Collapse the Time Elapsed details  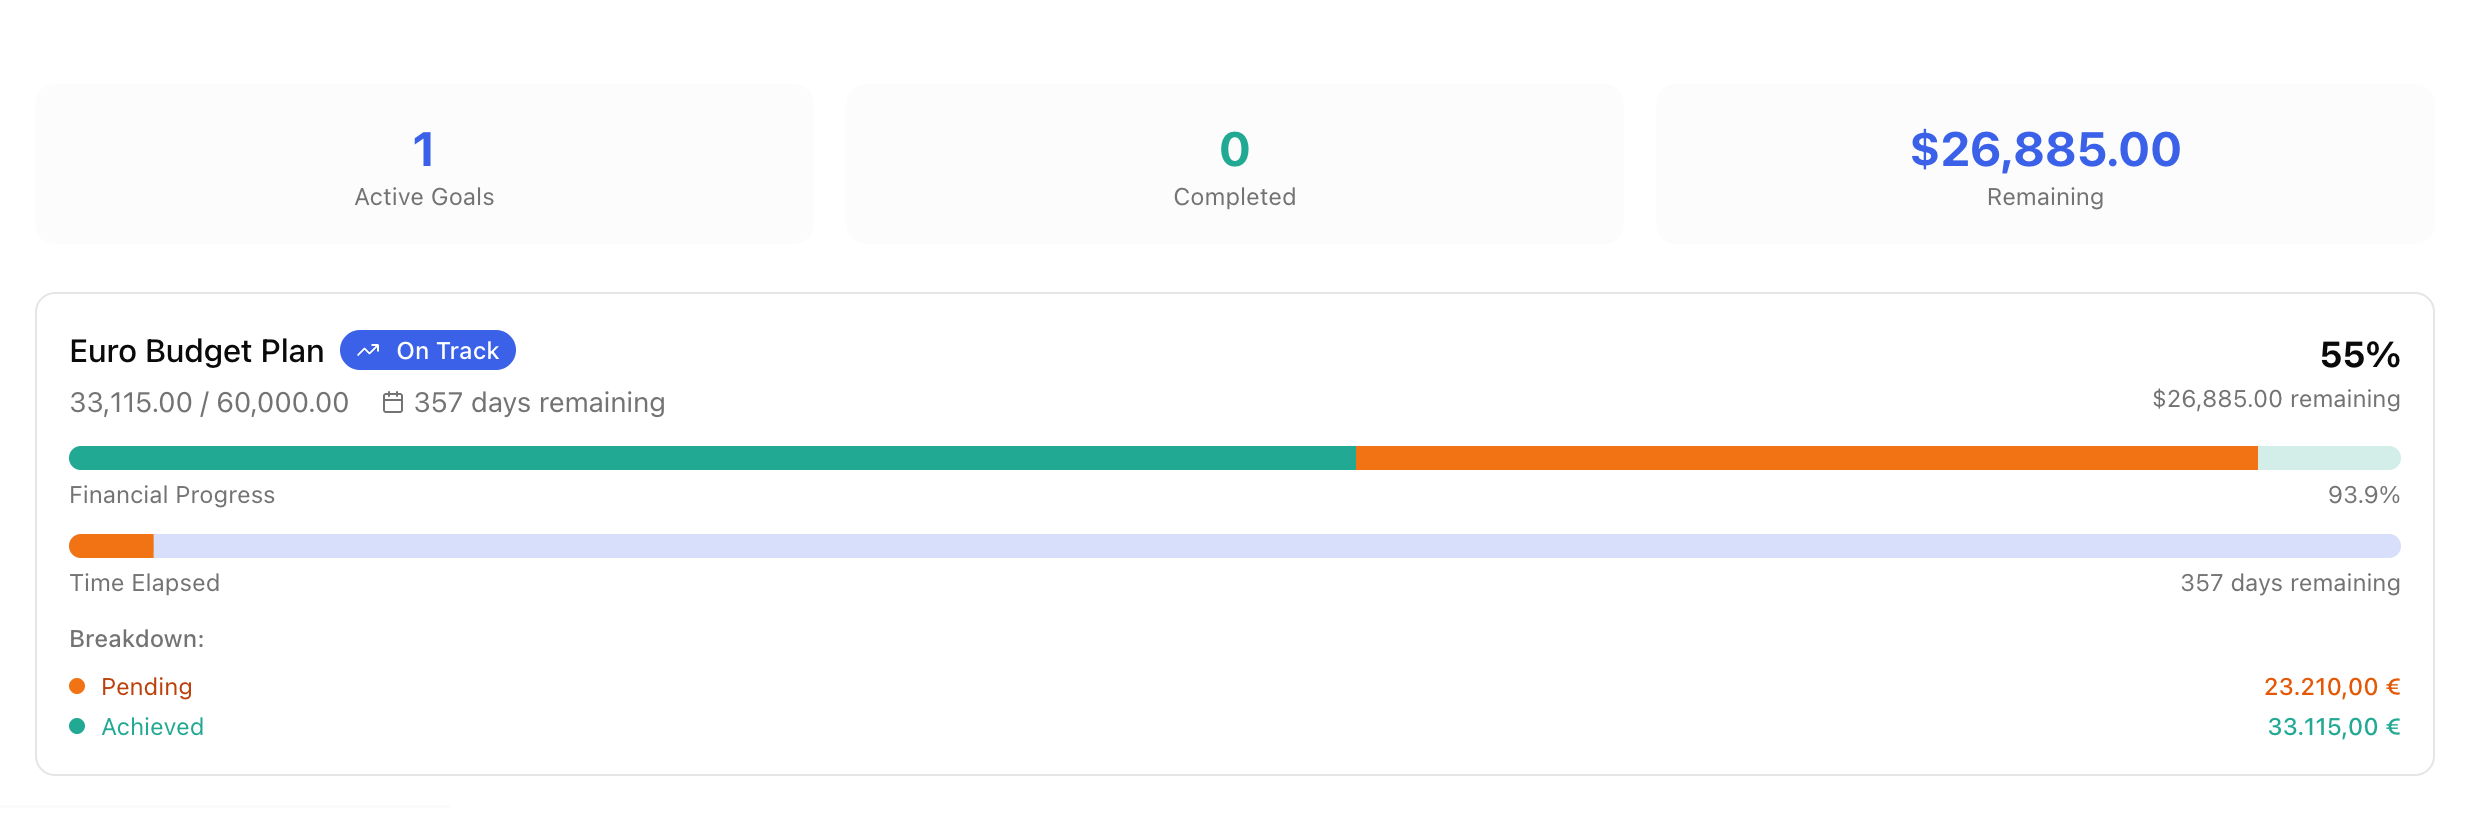pyautogui.click(x=144, y=582)
